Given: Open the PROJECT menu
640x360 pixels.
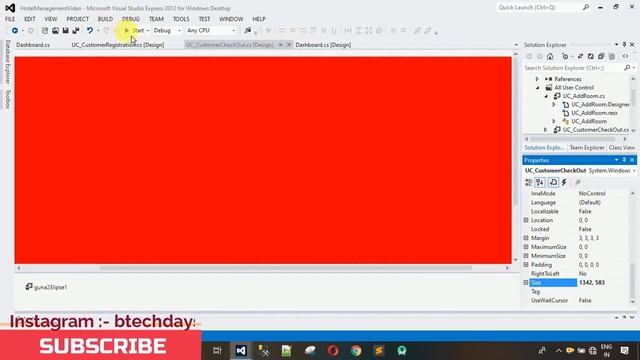Looking at the screenshot, I should 78,19.
